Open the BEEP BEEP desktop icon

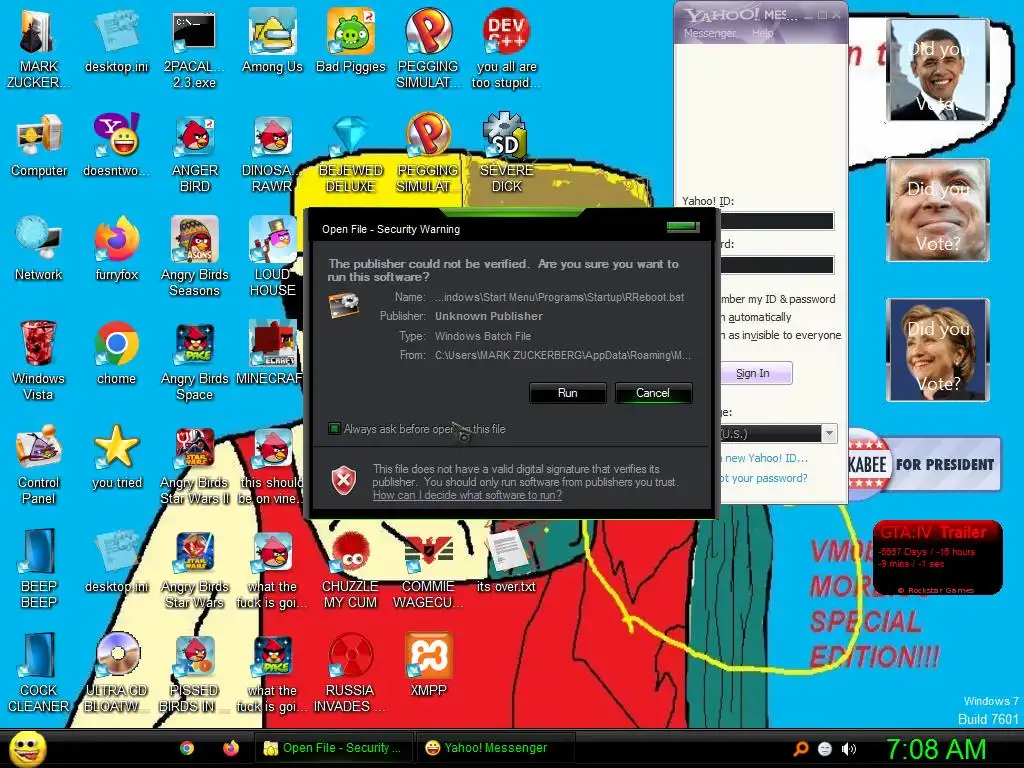[39, 568]
